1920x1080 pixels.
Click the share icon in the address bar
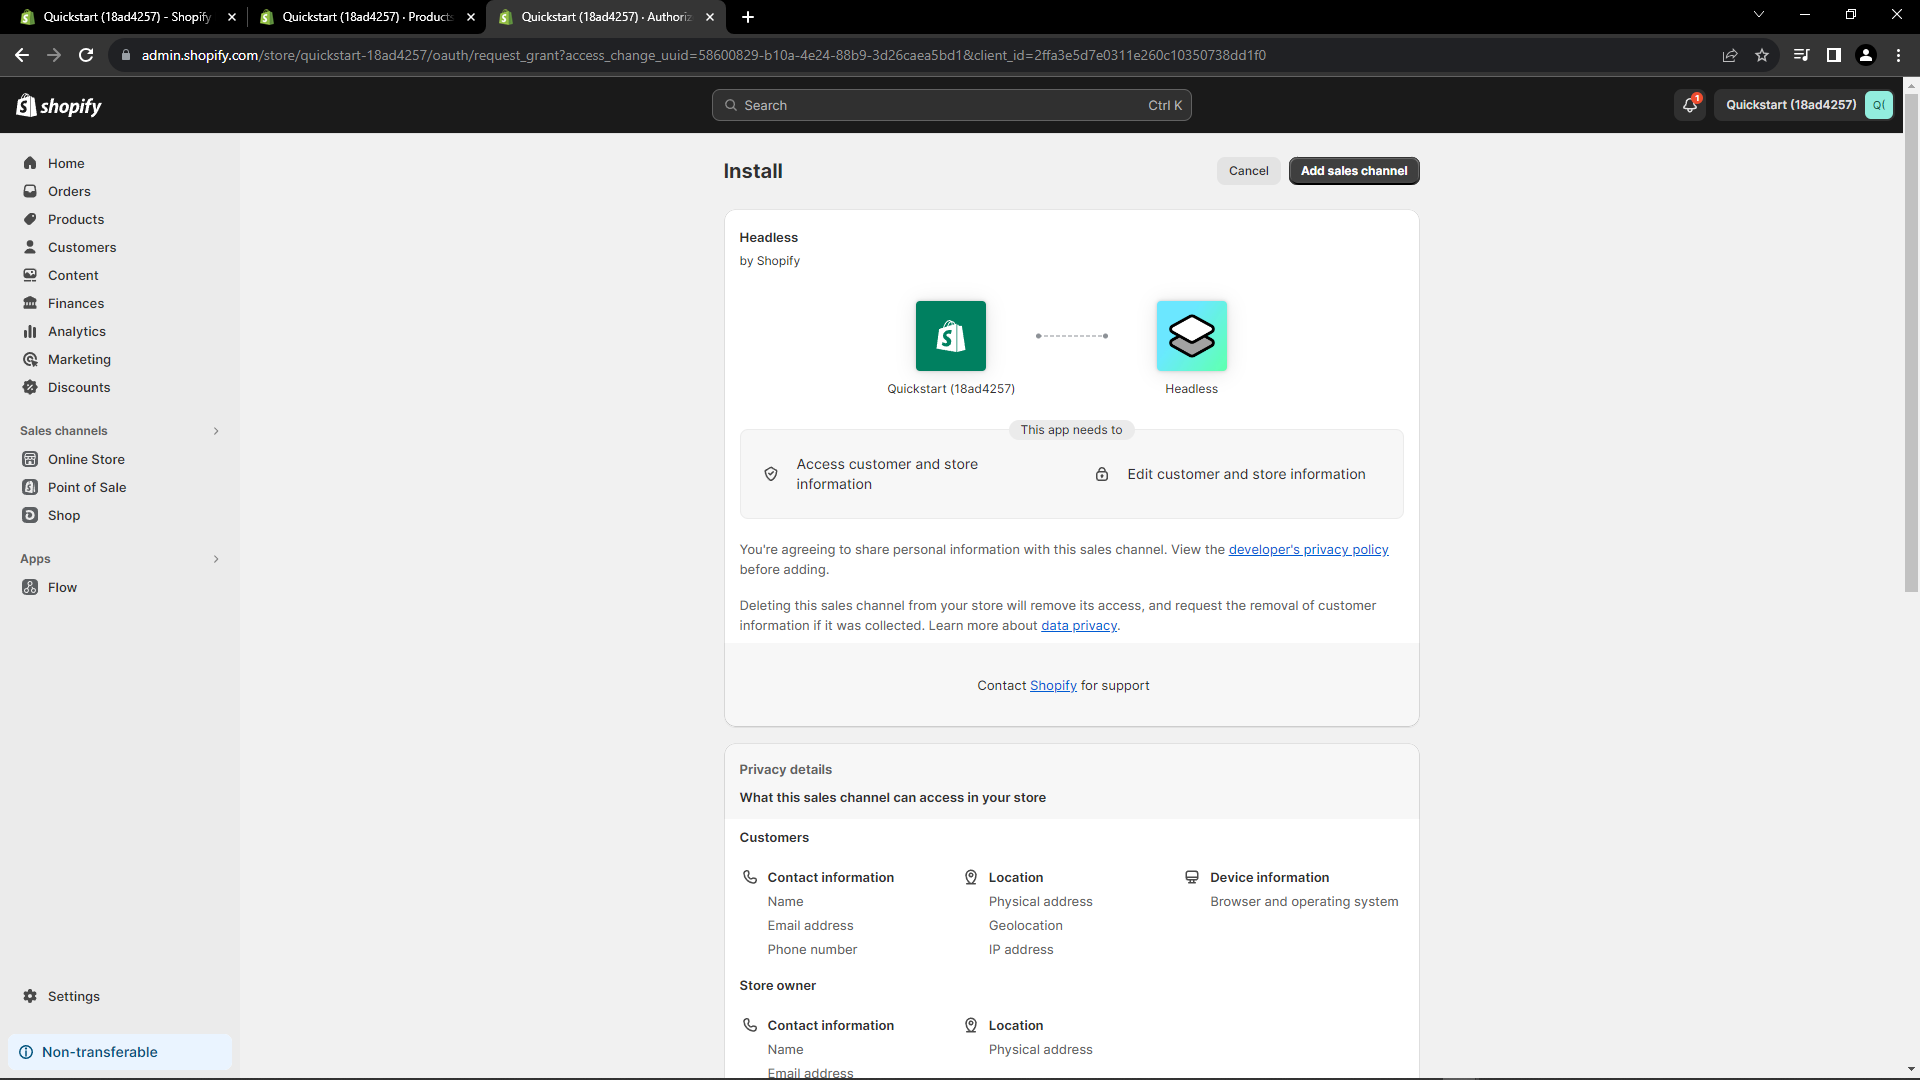coord(1730,55)
